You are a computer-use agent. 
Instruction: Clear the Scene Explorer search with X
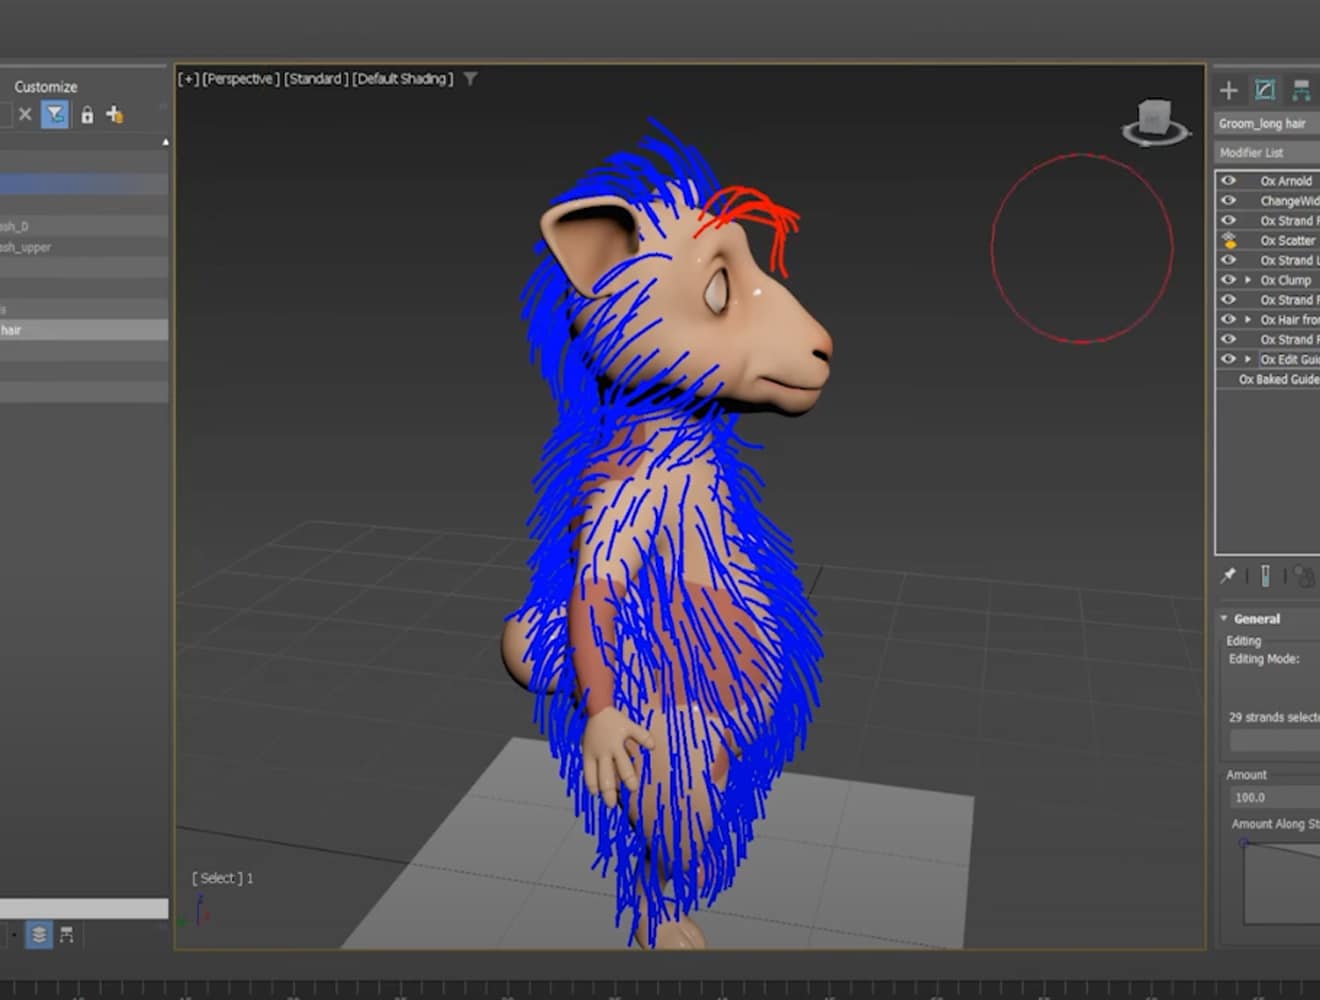coord(25,115)
